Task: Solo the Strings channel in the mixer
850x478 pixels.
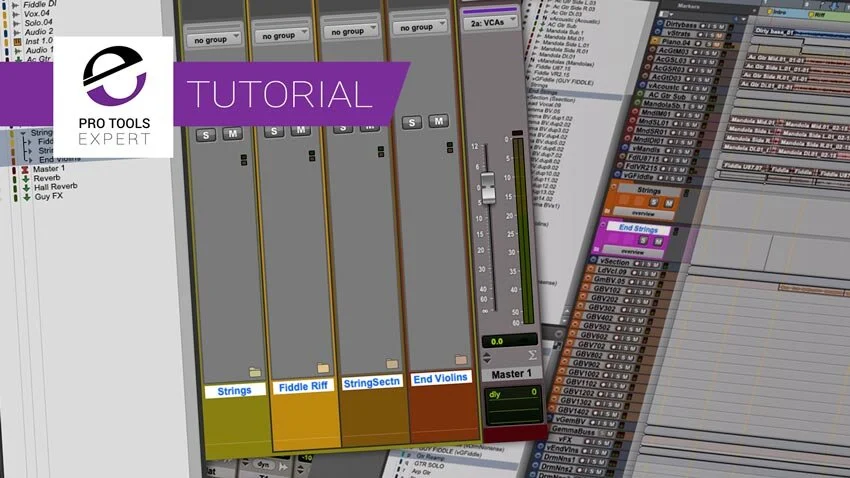Action: [x=205, y=135]
